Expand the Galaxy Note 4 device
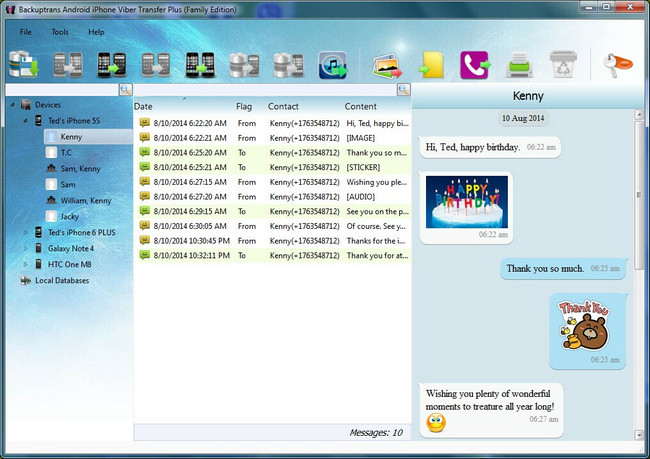Viewport: 650px width, 459px height. point(26,248)
